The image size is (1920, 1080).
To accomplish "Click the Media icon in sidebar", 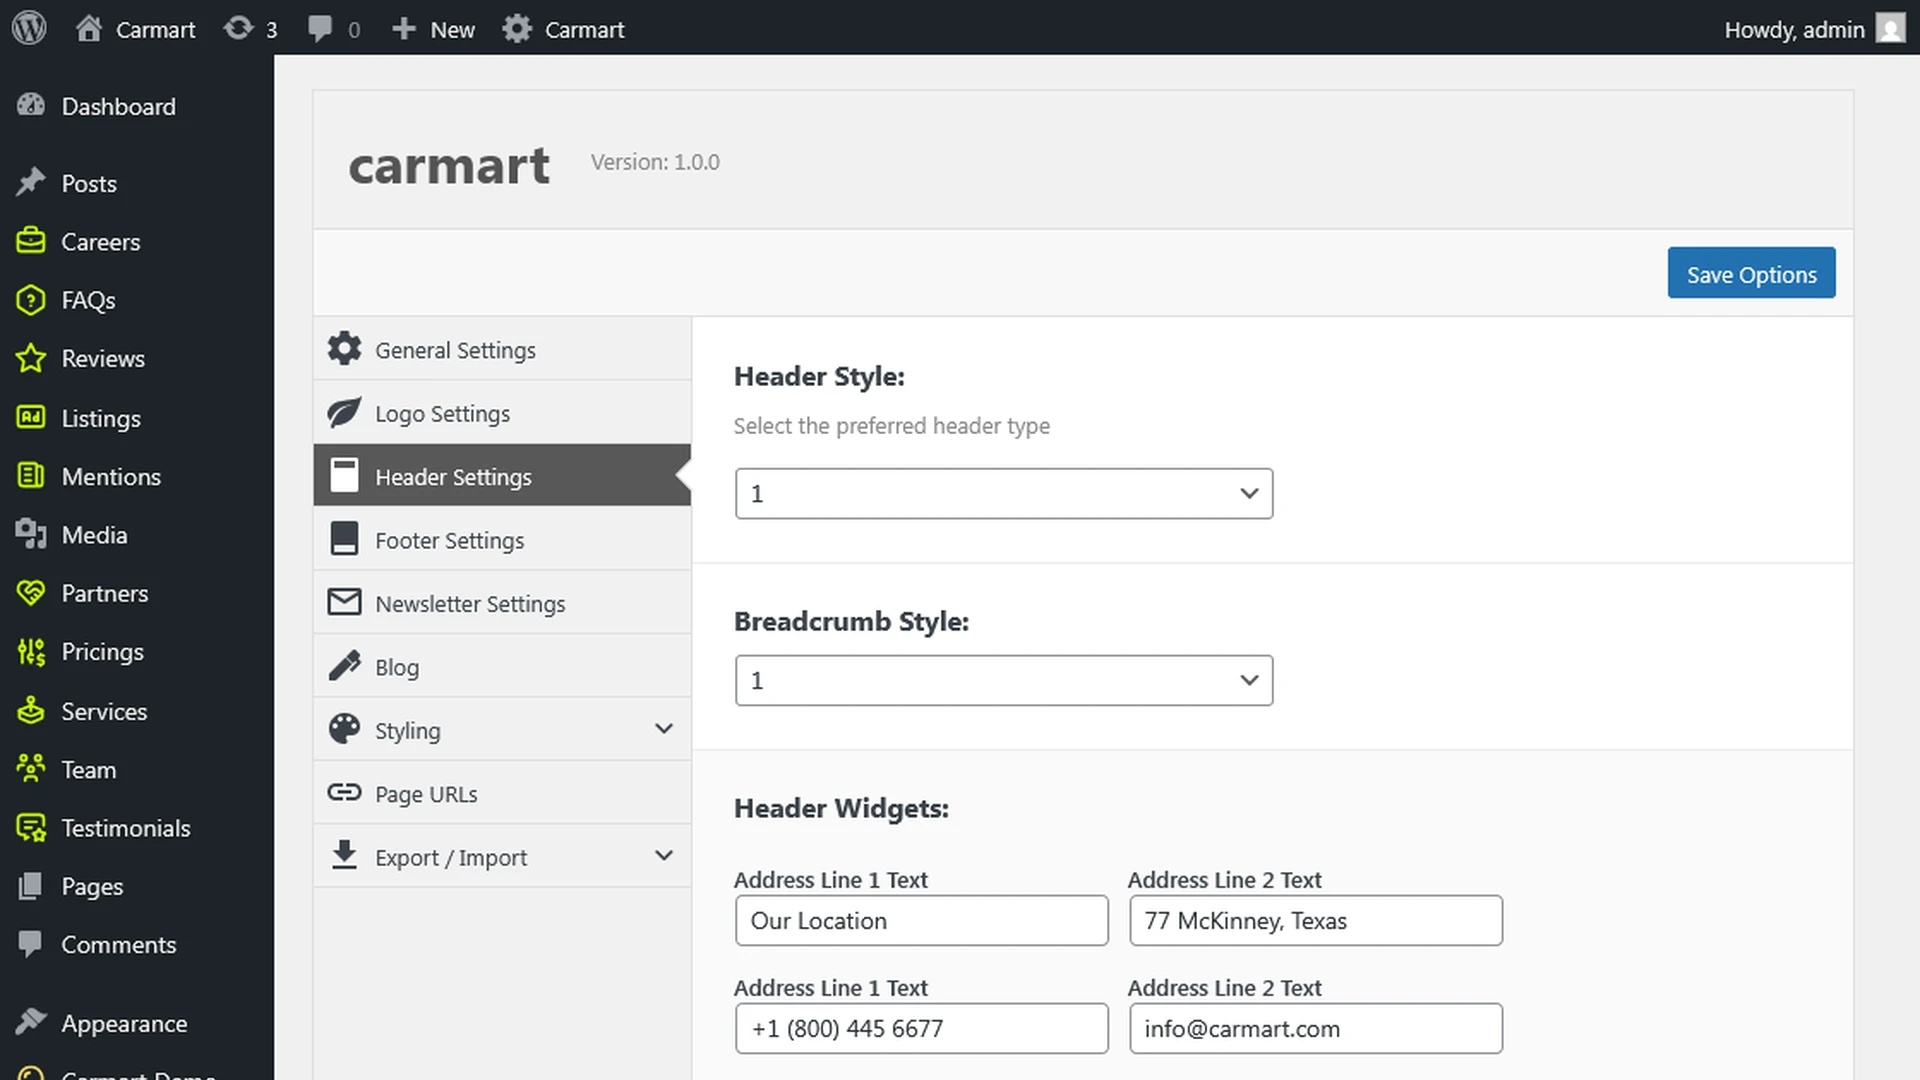I will tap(31, 534).
